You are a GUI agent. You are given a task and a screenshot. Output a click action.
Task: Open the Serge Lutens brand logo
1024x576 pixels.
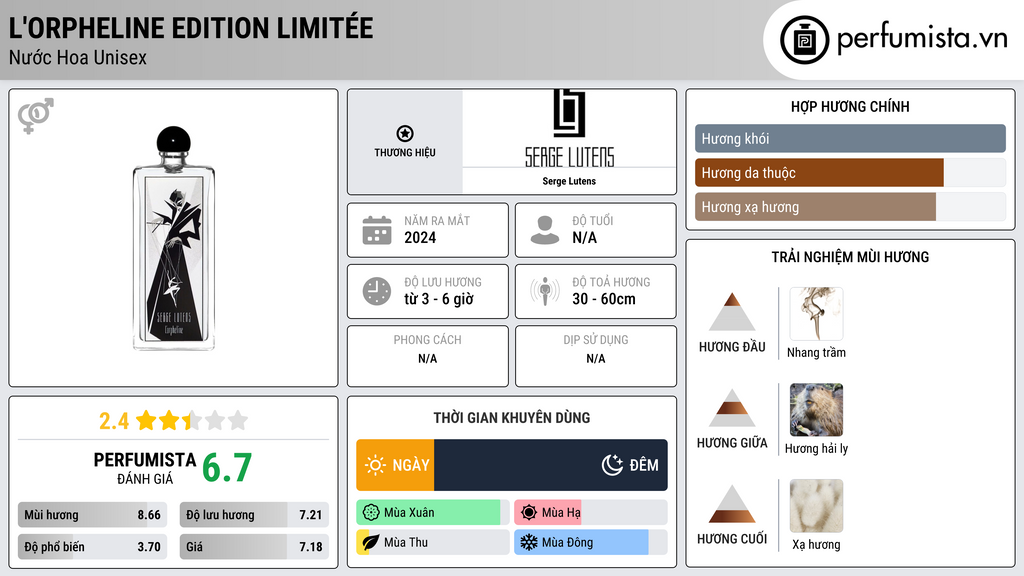[x=569, y=130]
